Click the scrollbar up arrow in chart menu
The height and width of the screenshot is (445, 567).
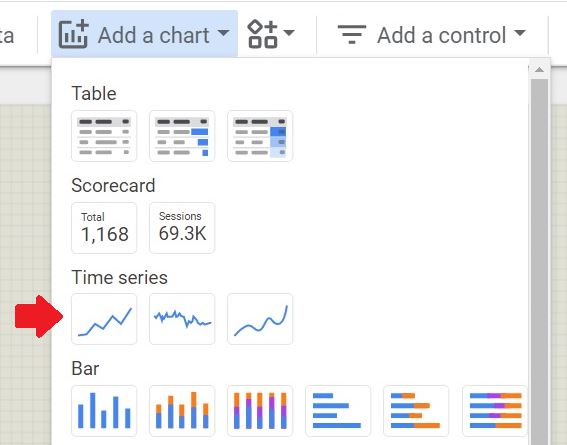click(x=539, y=69)
